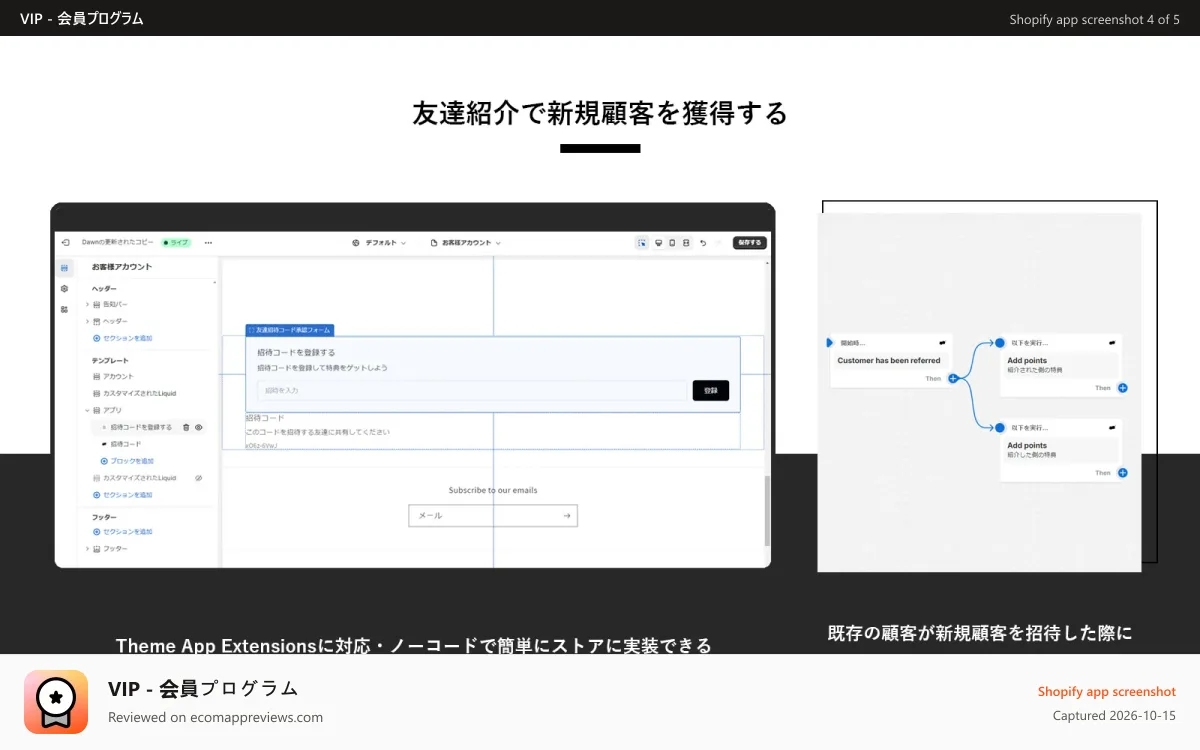The image size is (1200, 750).
Task: Open options icon on lower 以下を実行 node
Action: [x=1112, y=427]
